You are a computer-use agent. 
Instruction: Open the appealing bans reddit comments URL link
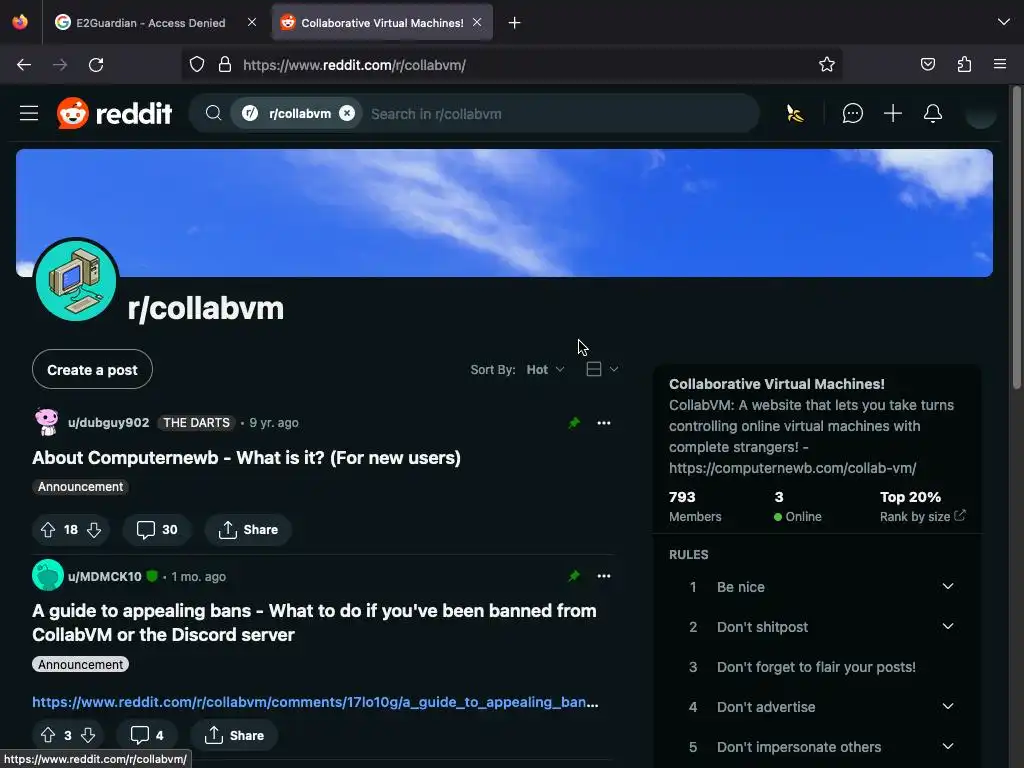click(x=315, y=702)
